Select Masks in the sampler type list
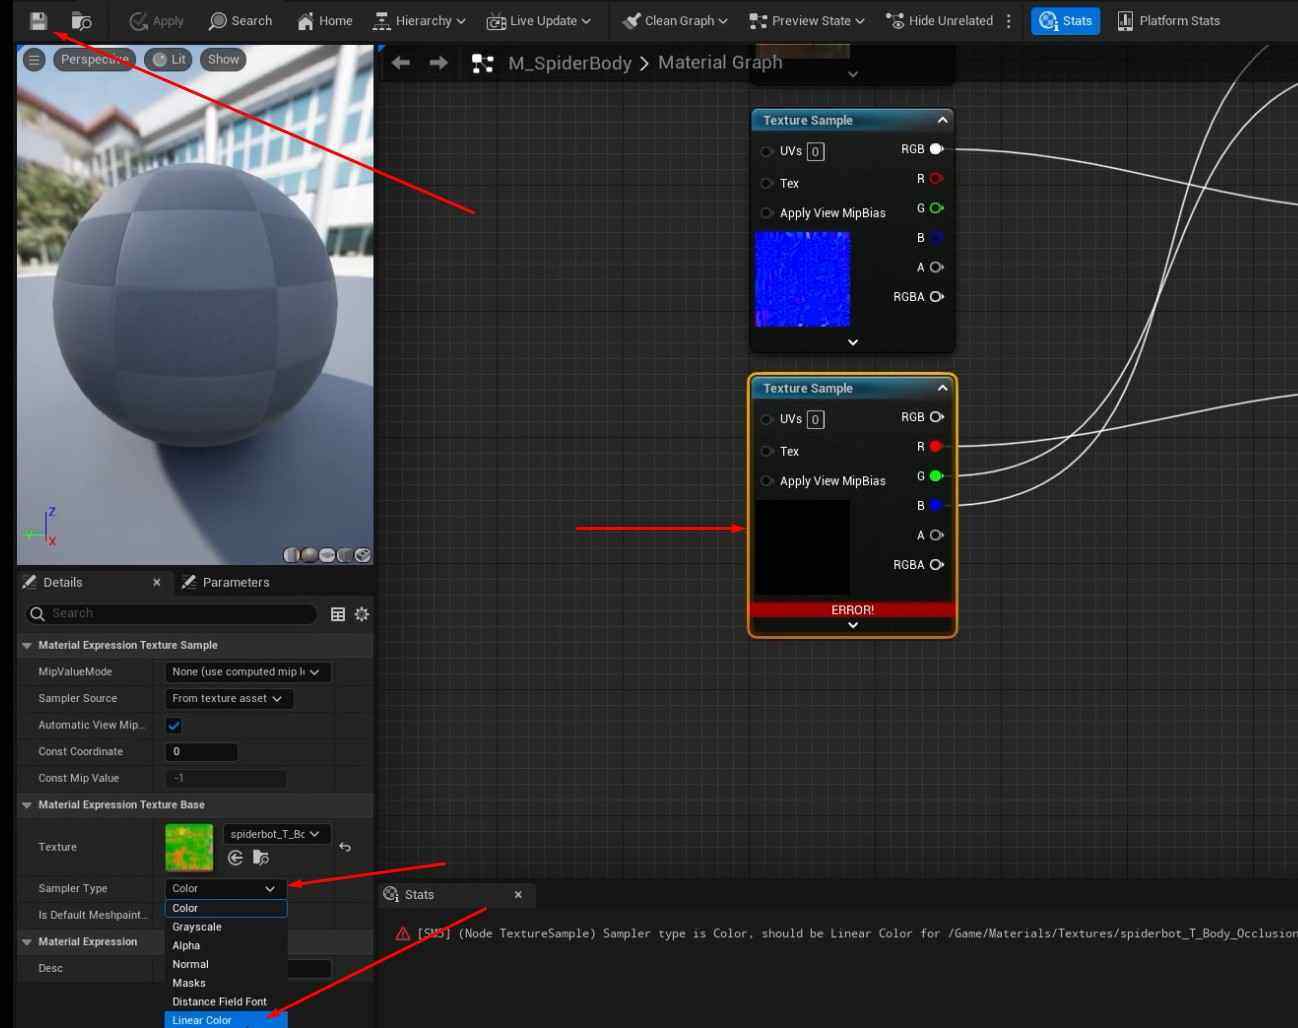The width and height of the screenshot is (1298, 1028). 226,984
